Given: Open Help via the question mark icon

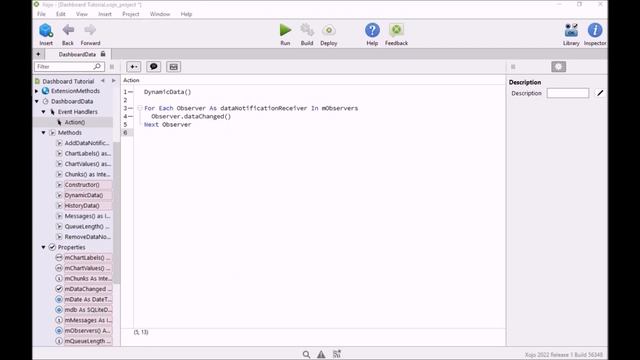Looking at the screenshot, I should tap(372, 30).
